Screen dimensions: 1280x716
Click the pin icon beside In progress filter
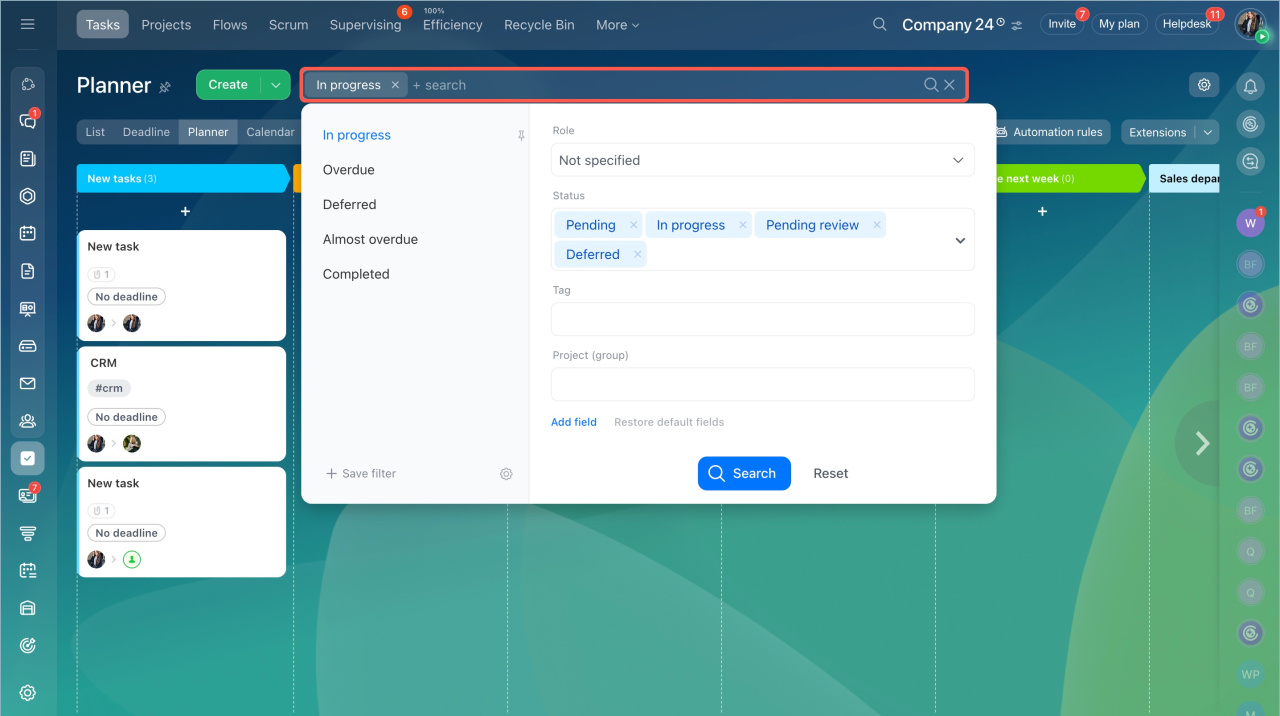(521, 136)
